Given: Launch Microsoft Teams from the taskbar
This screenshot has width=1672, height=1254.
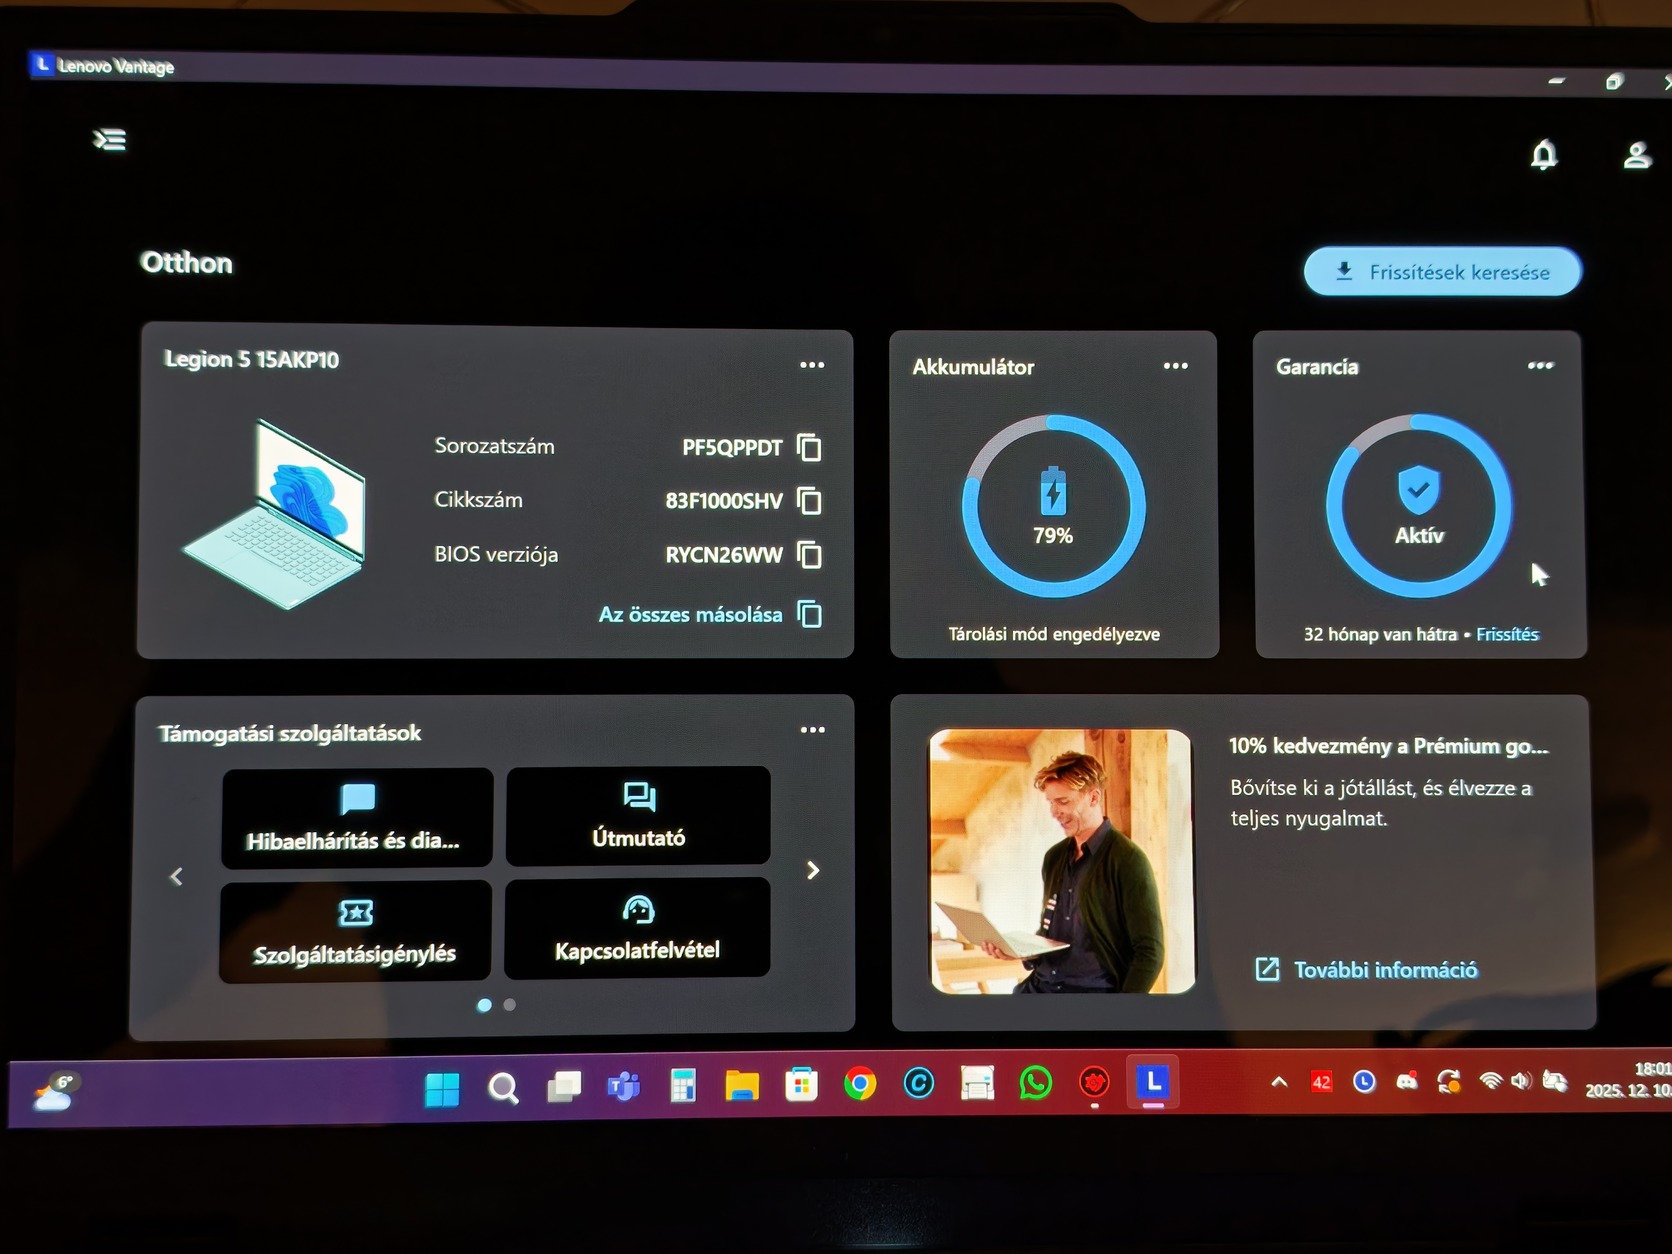Looking at the screenshot, I should 623,1086.
